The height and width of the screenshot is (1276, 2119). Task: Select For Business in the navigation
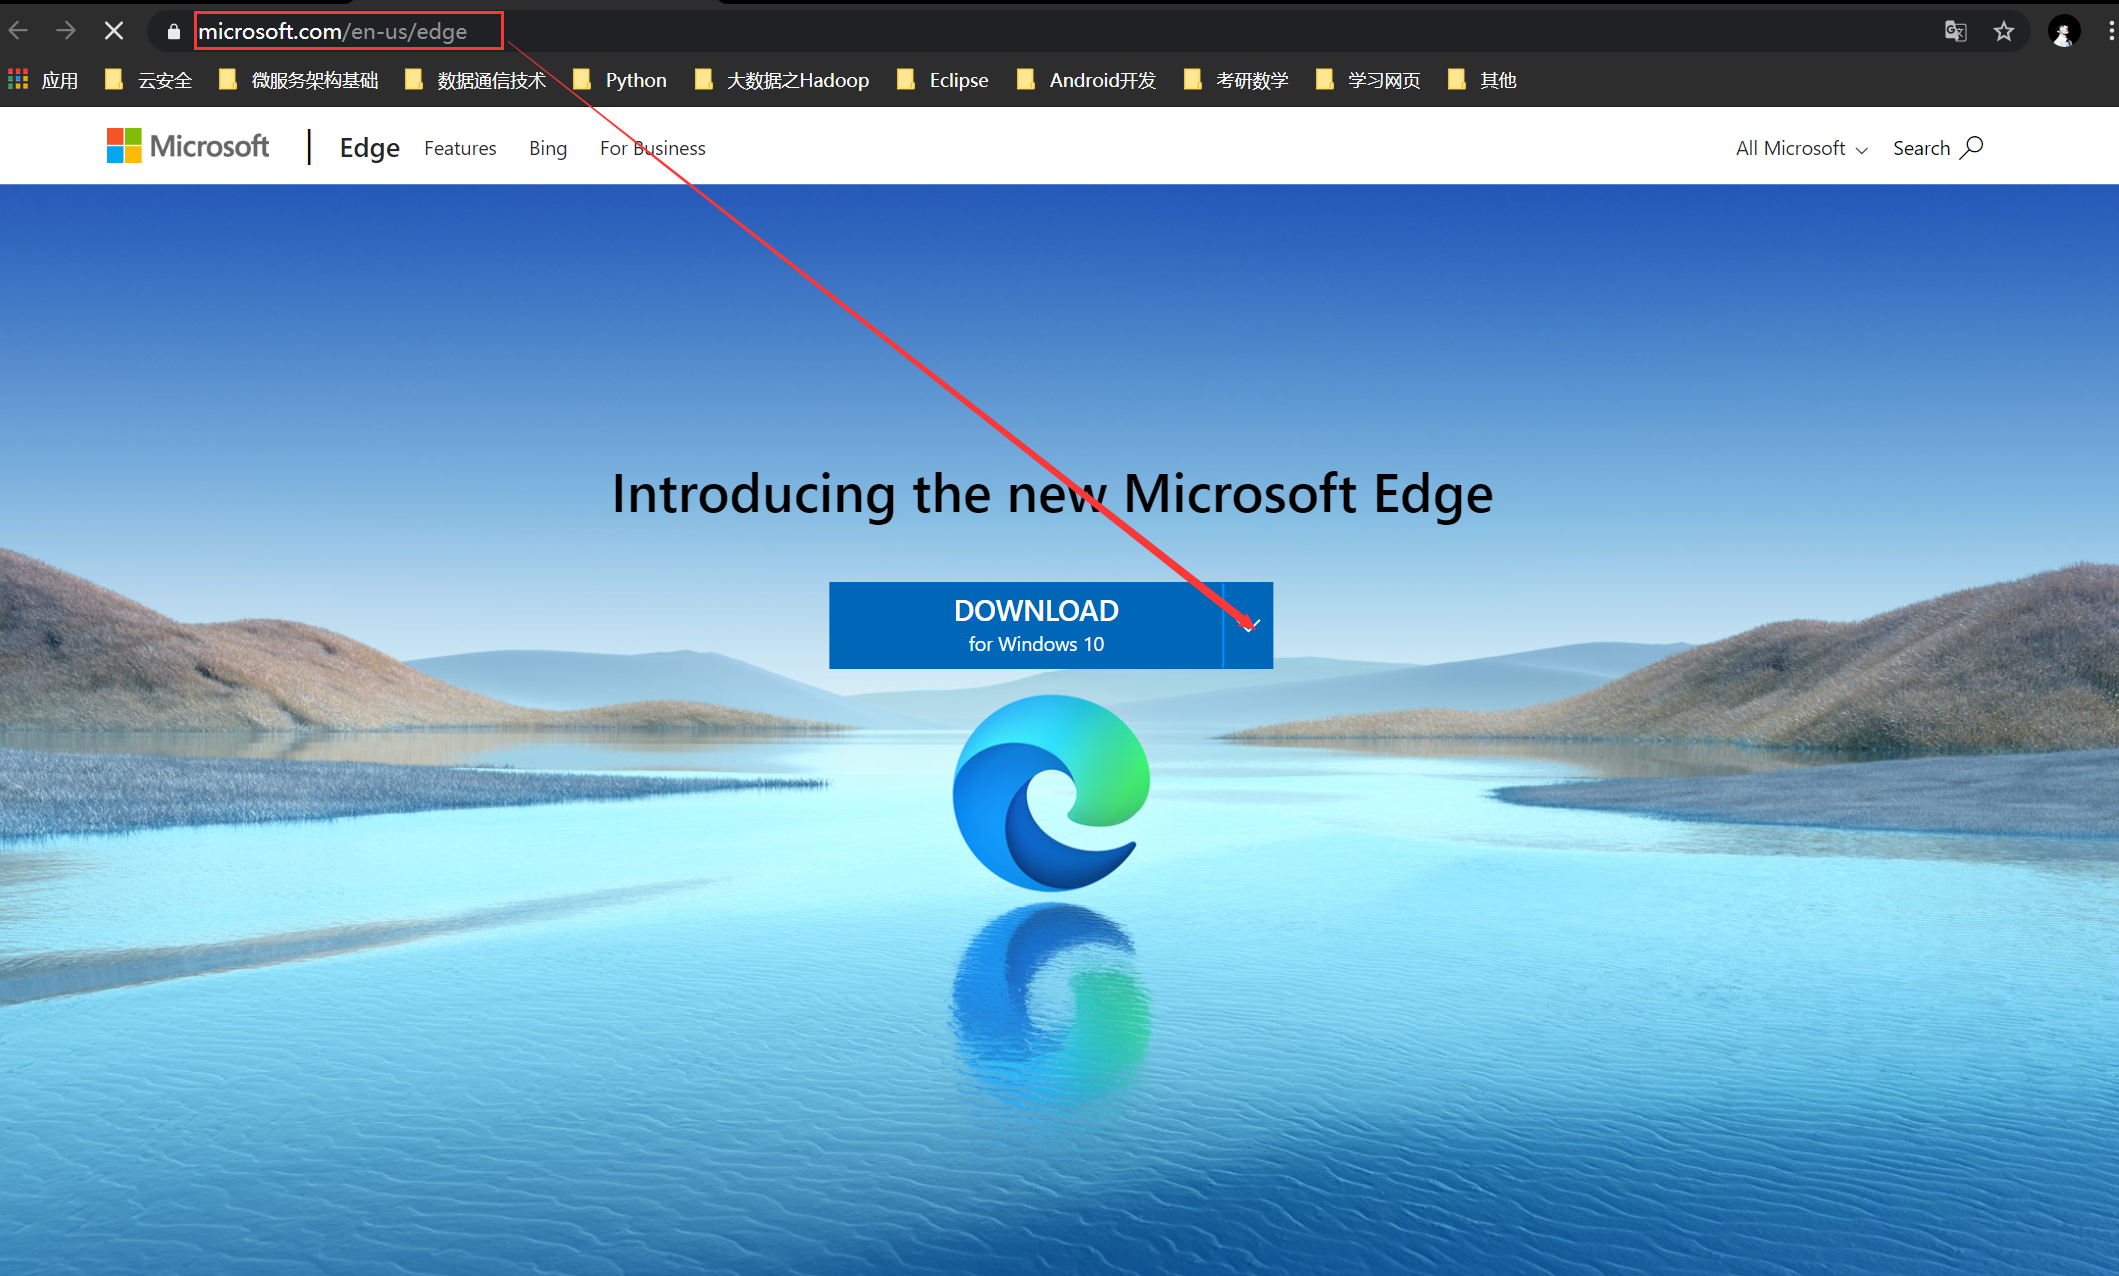pos(652,148)
